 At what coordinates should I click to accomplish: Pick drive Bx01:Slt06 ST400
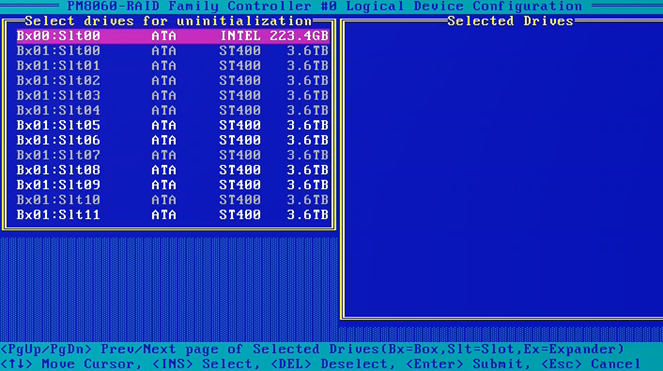coord(173,140)
